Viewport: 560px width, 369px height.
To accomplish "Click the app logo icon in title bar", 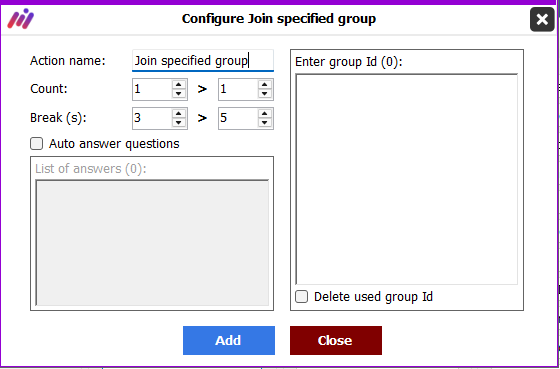I will click(x=21, y=19).
